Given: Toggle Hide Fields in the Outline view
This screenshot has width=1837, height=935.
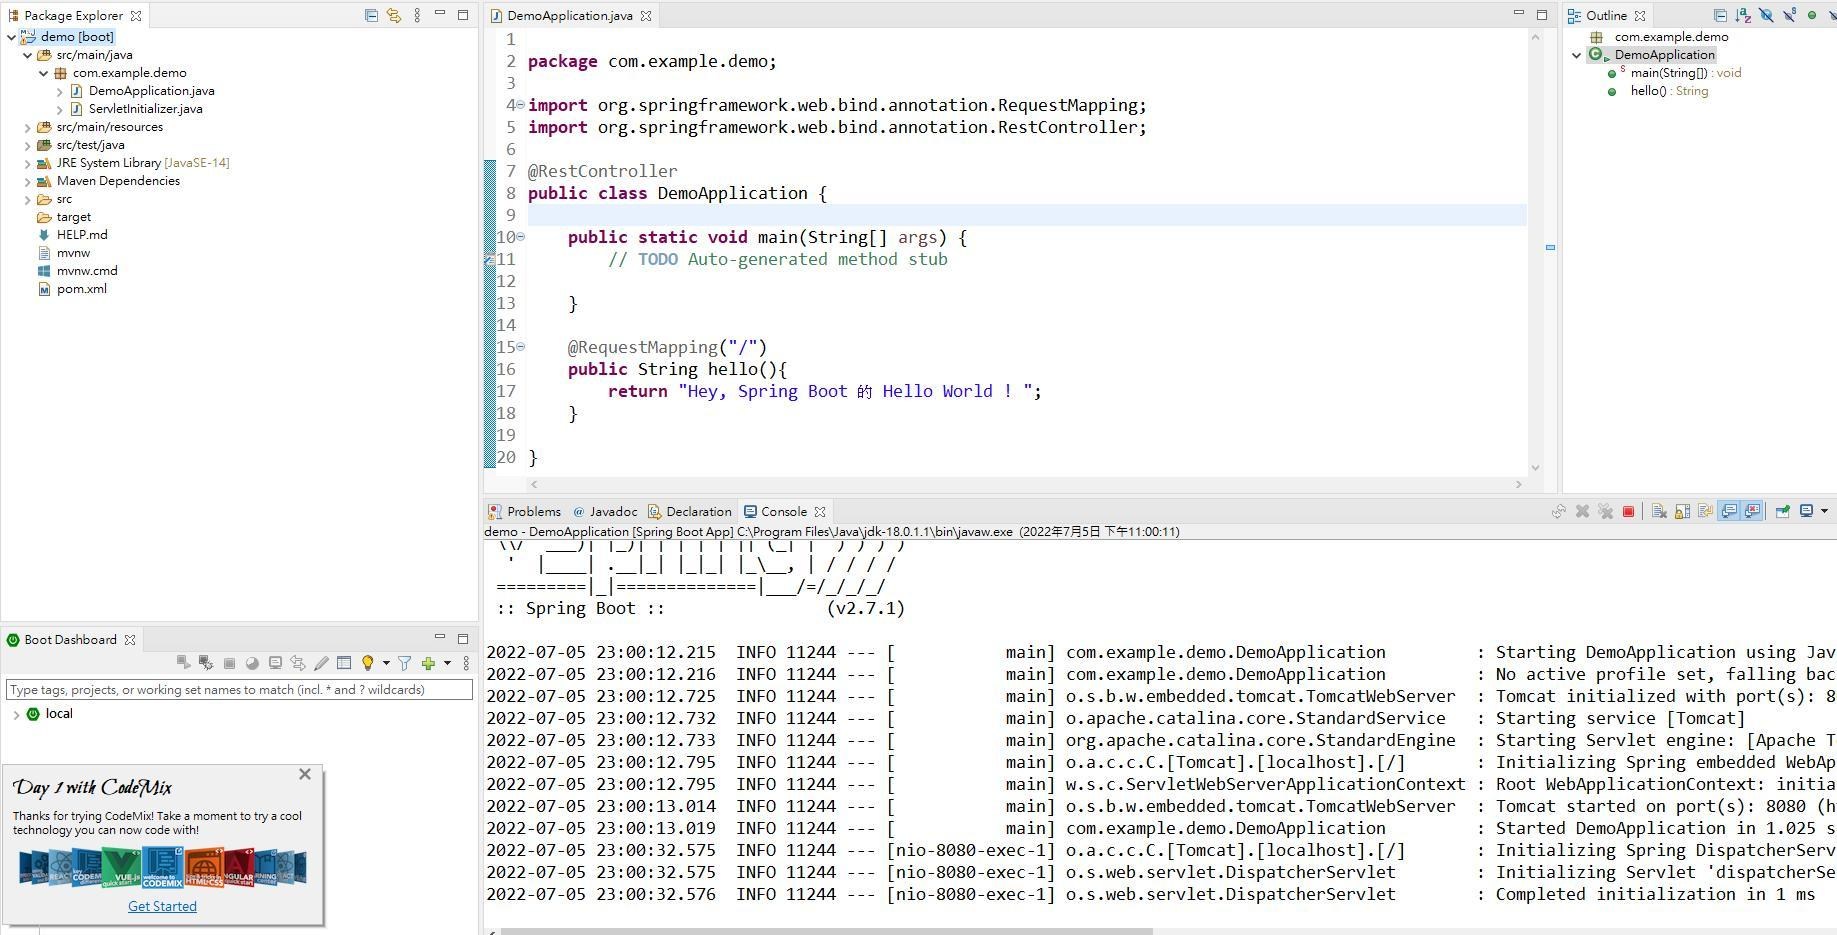Looking at the screenshot, I should [x=1766, y=16].
